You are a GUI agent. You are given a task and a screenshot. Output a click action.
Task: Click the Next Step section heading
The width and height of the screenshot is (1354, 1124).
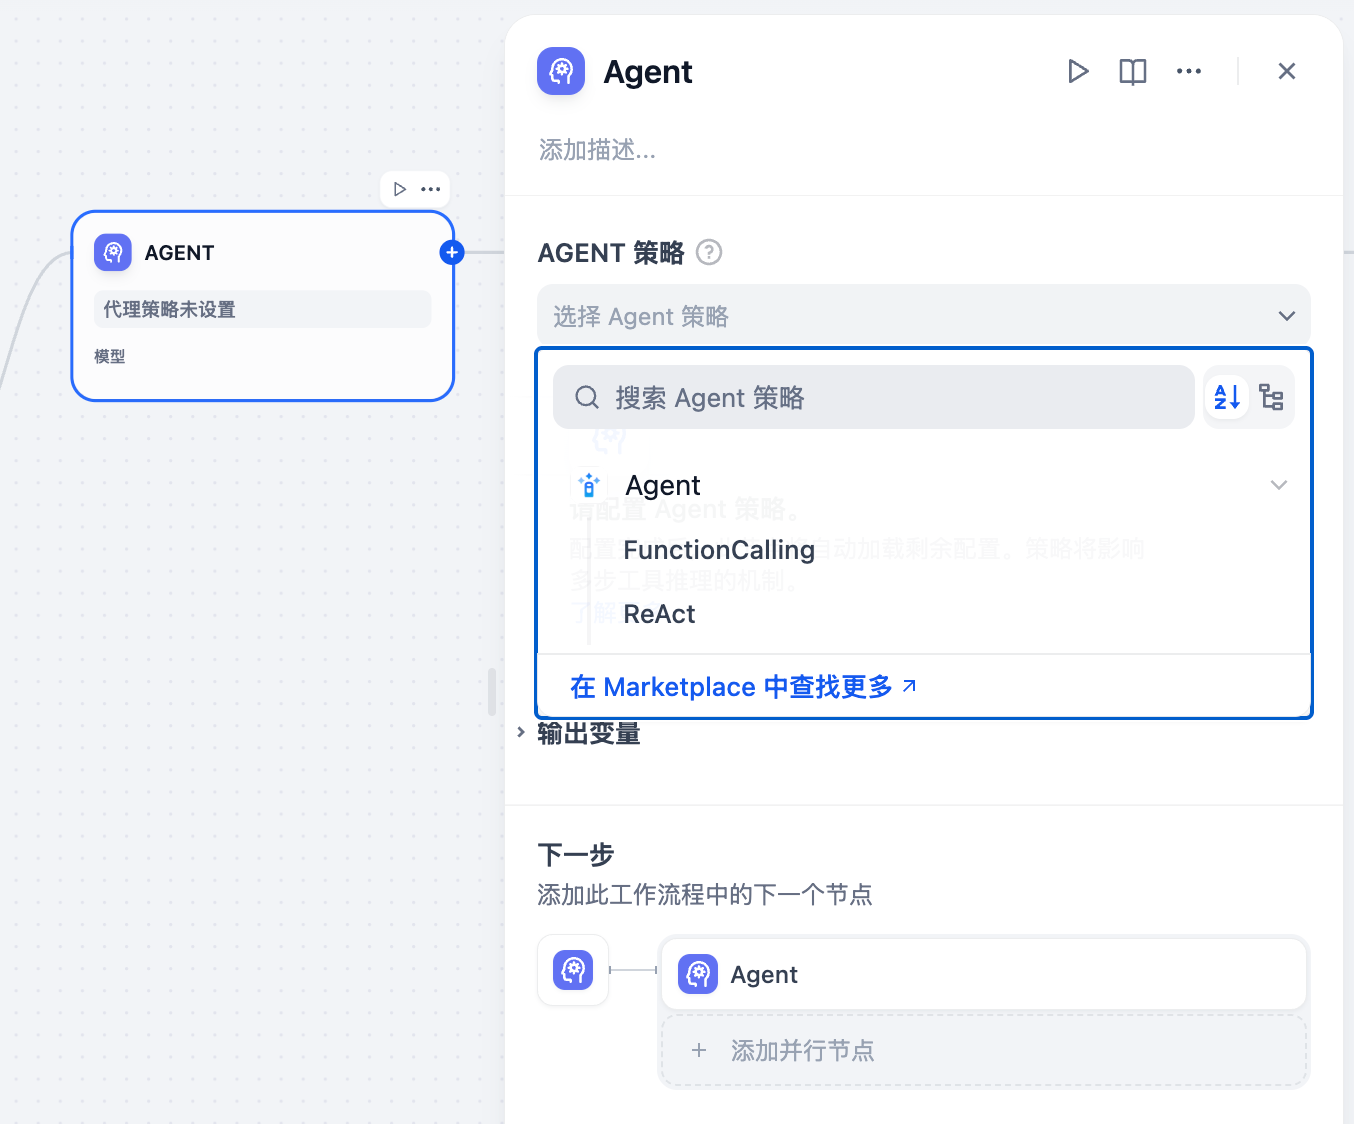[x=576, y=855]
